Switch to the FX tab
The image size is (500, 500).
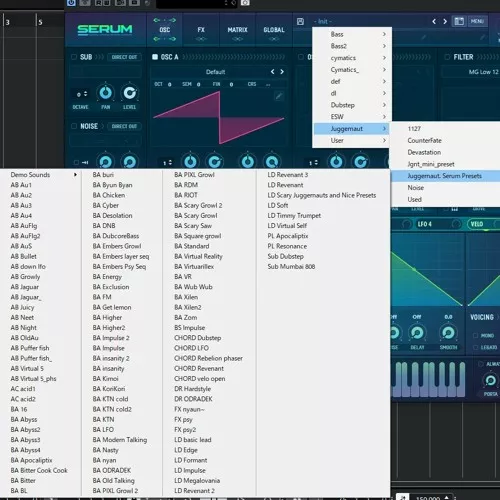[x=201, y=30]
